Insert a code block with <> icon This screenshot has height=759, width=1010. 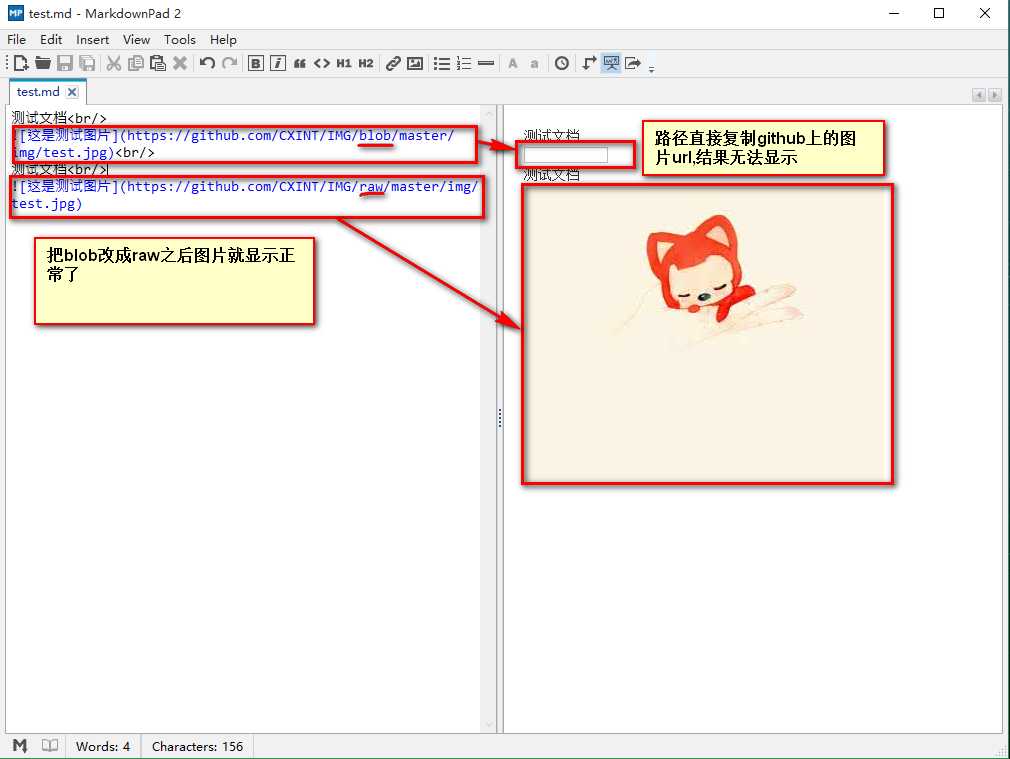[321, 63]
